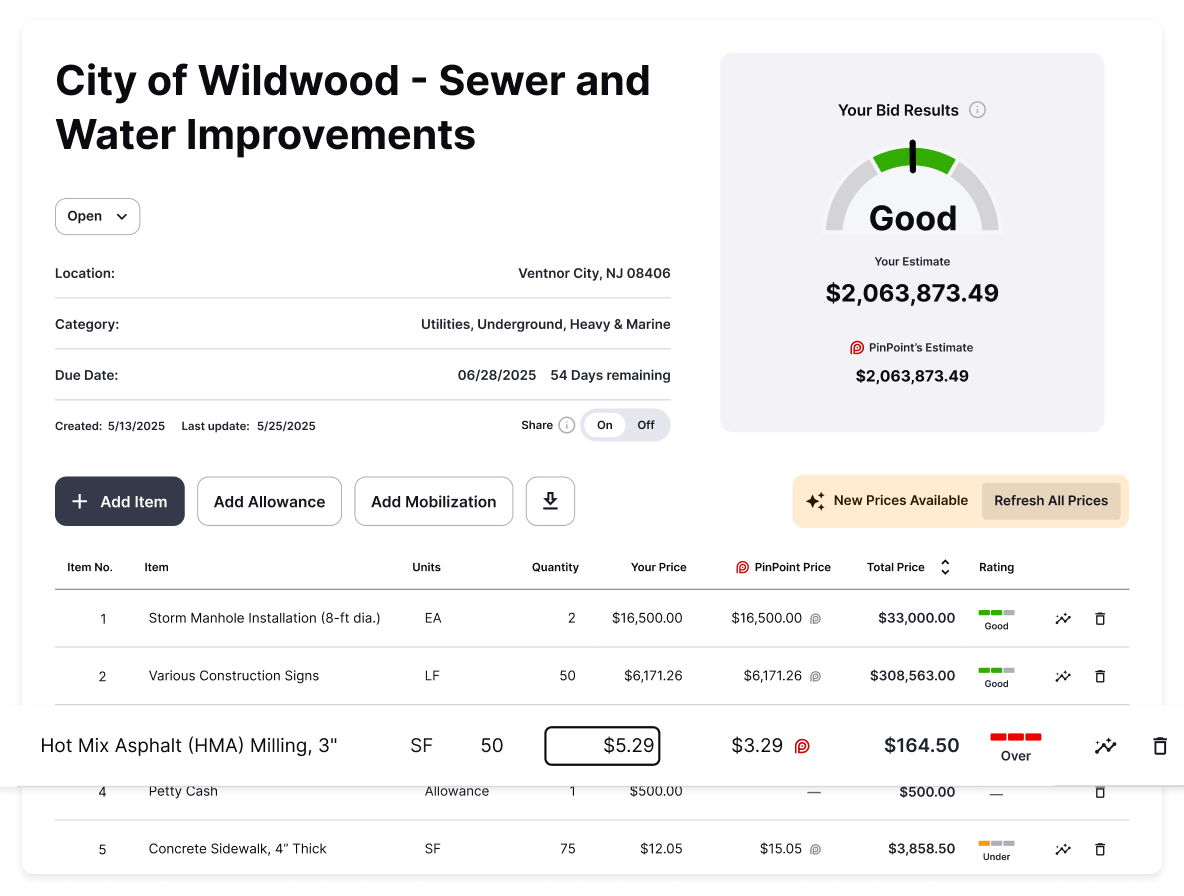Click the $5.29 Your Price input field
The image size is (1184, 896).
point(602,746)
